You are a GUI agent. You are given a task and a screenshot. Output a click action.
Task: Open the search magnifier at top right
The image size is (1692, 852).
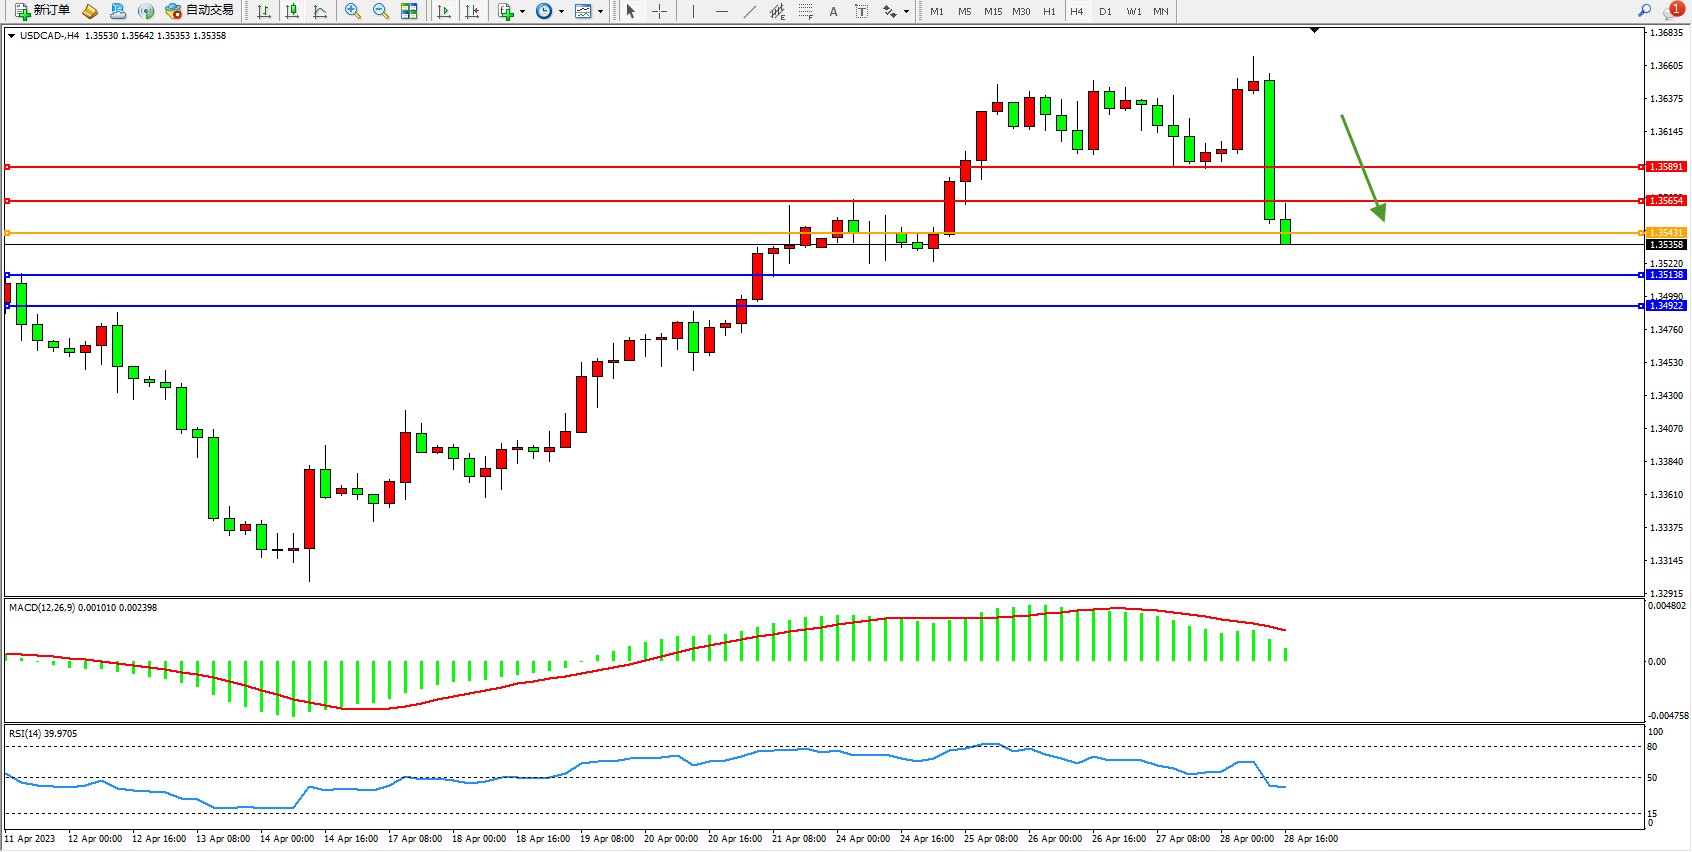click(x=1644, y=11)
